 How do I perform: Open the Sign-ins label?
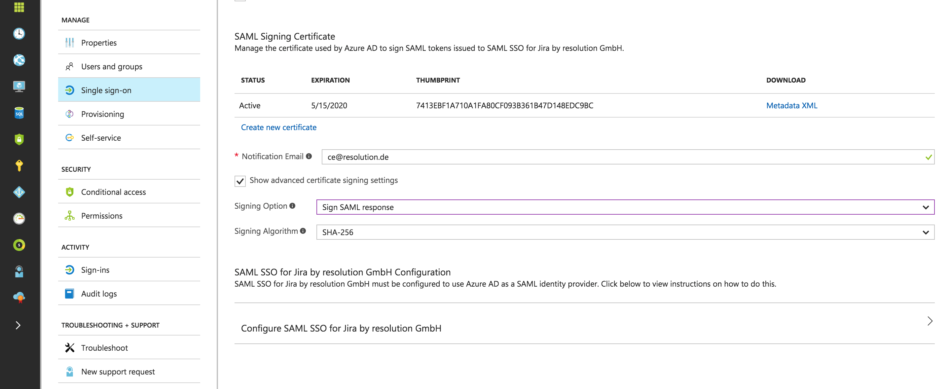pyautogui.click(x=95, y=270)
